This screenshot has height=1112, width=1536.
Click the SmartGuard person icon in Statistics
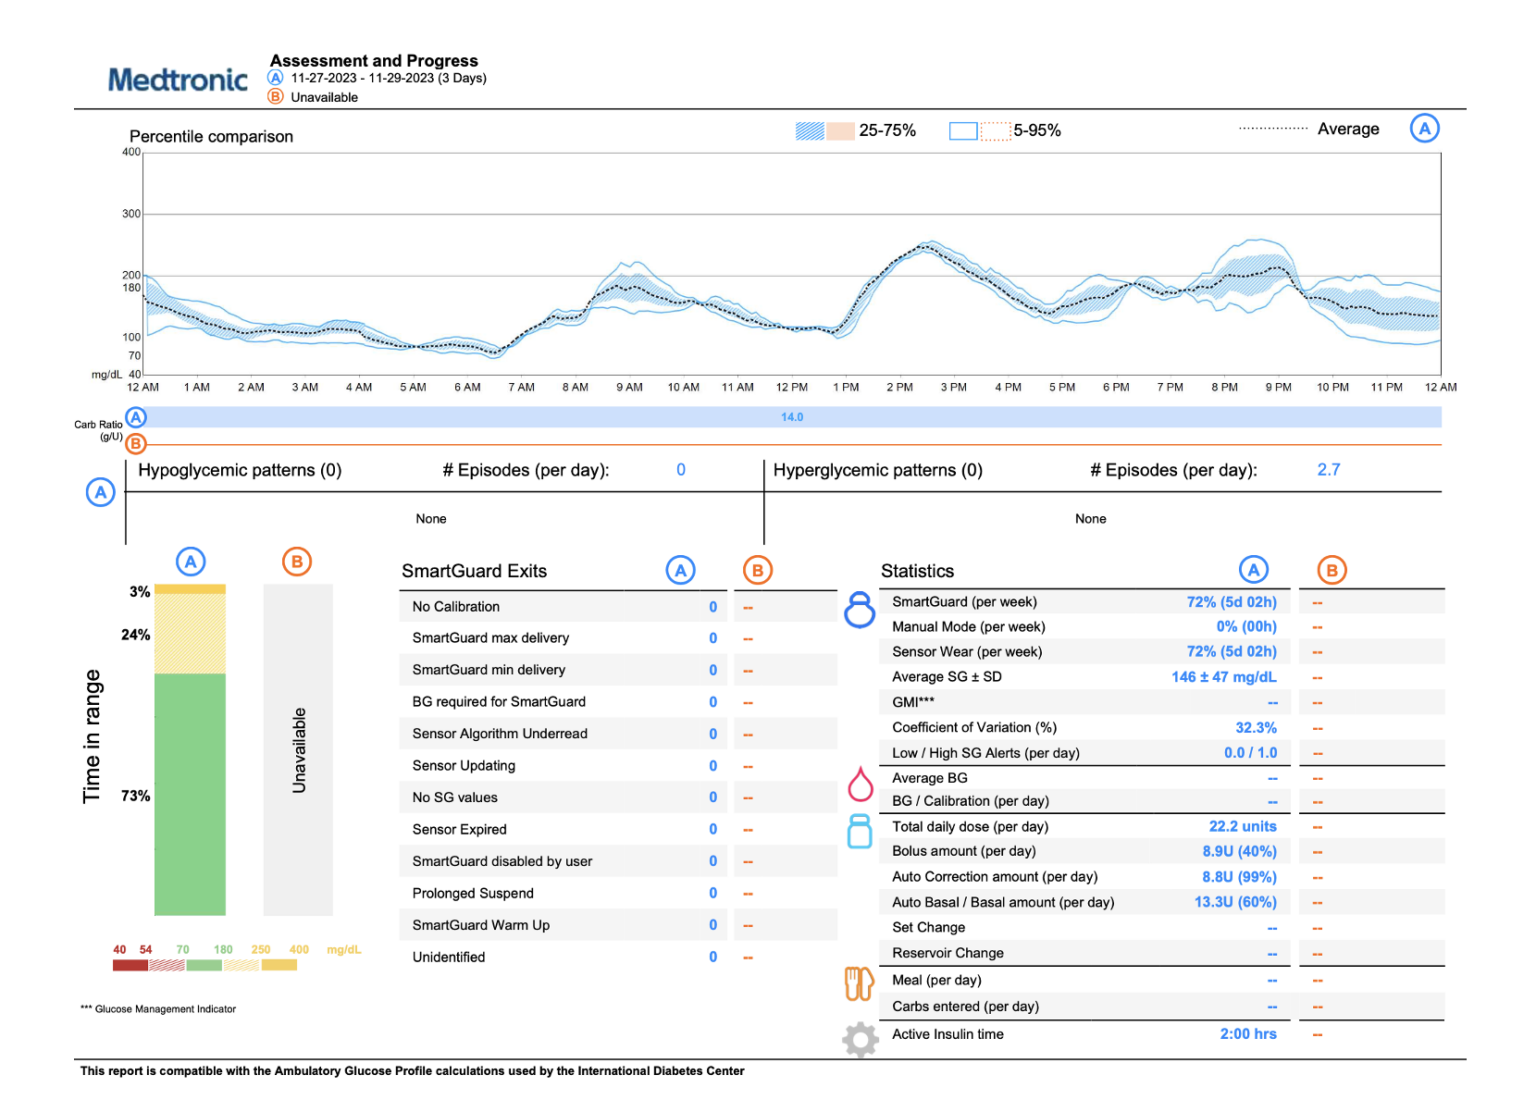(x=859, y=609)
